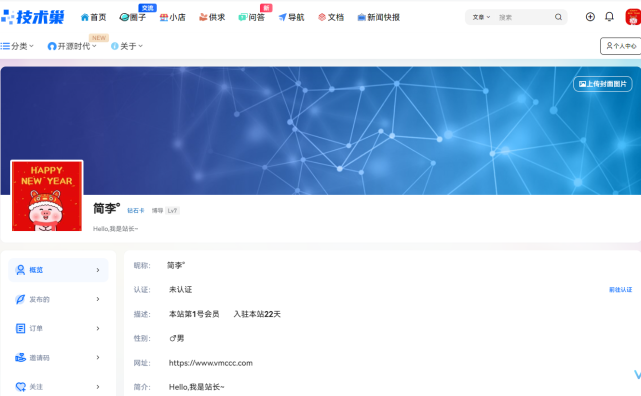Open the 文章 search type dropdown
641x396 pixels.
coord(481,17)
